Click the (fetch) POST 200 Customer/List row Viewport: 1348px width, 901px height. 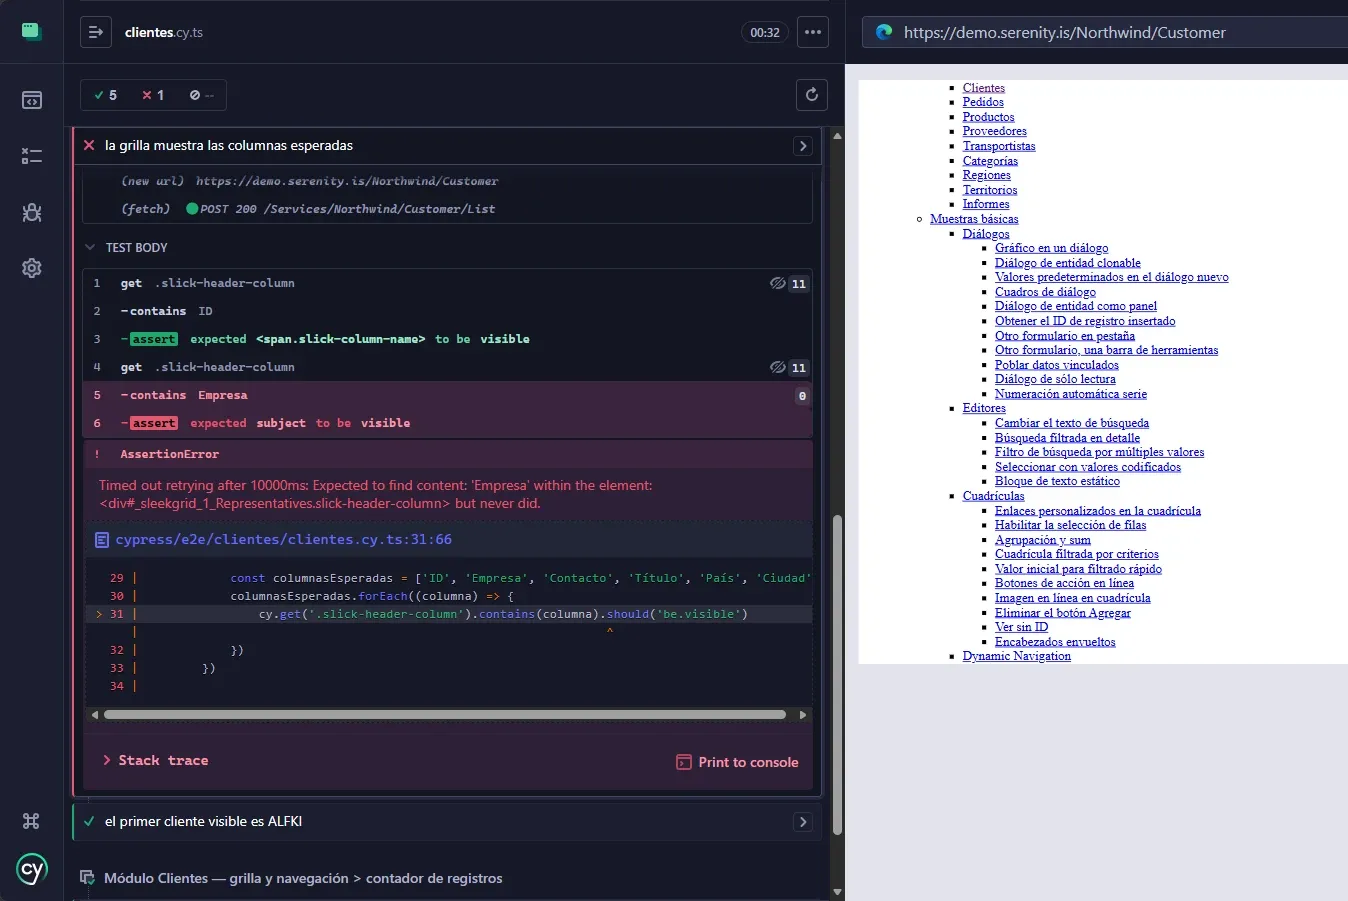point(448,209)
